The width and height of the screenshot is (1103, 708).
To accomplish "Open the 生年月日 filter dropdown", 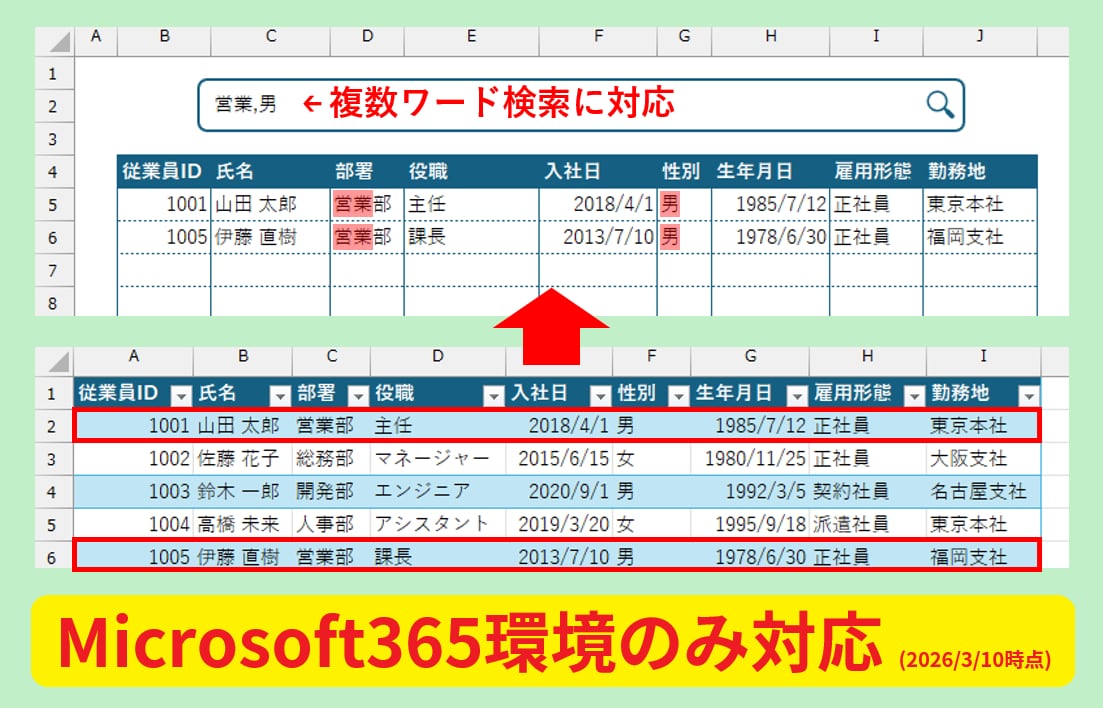I will click(796, 395).
